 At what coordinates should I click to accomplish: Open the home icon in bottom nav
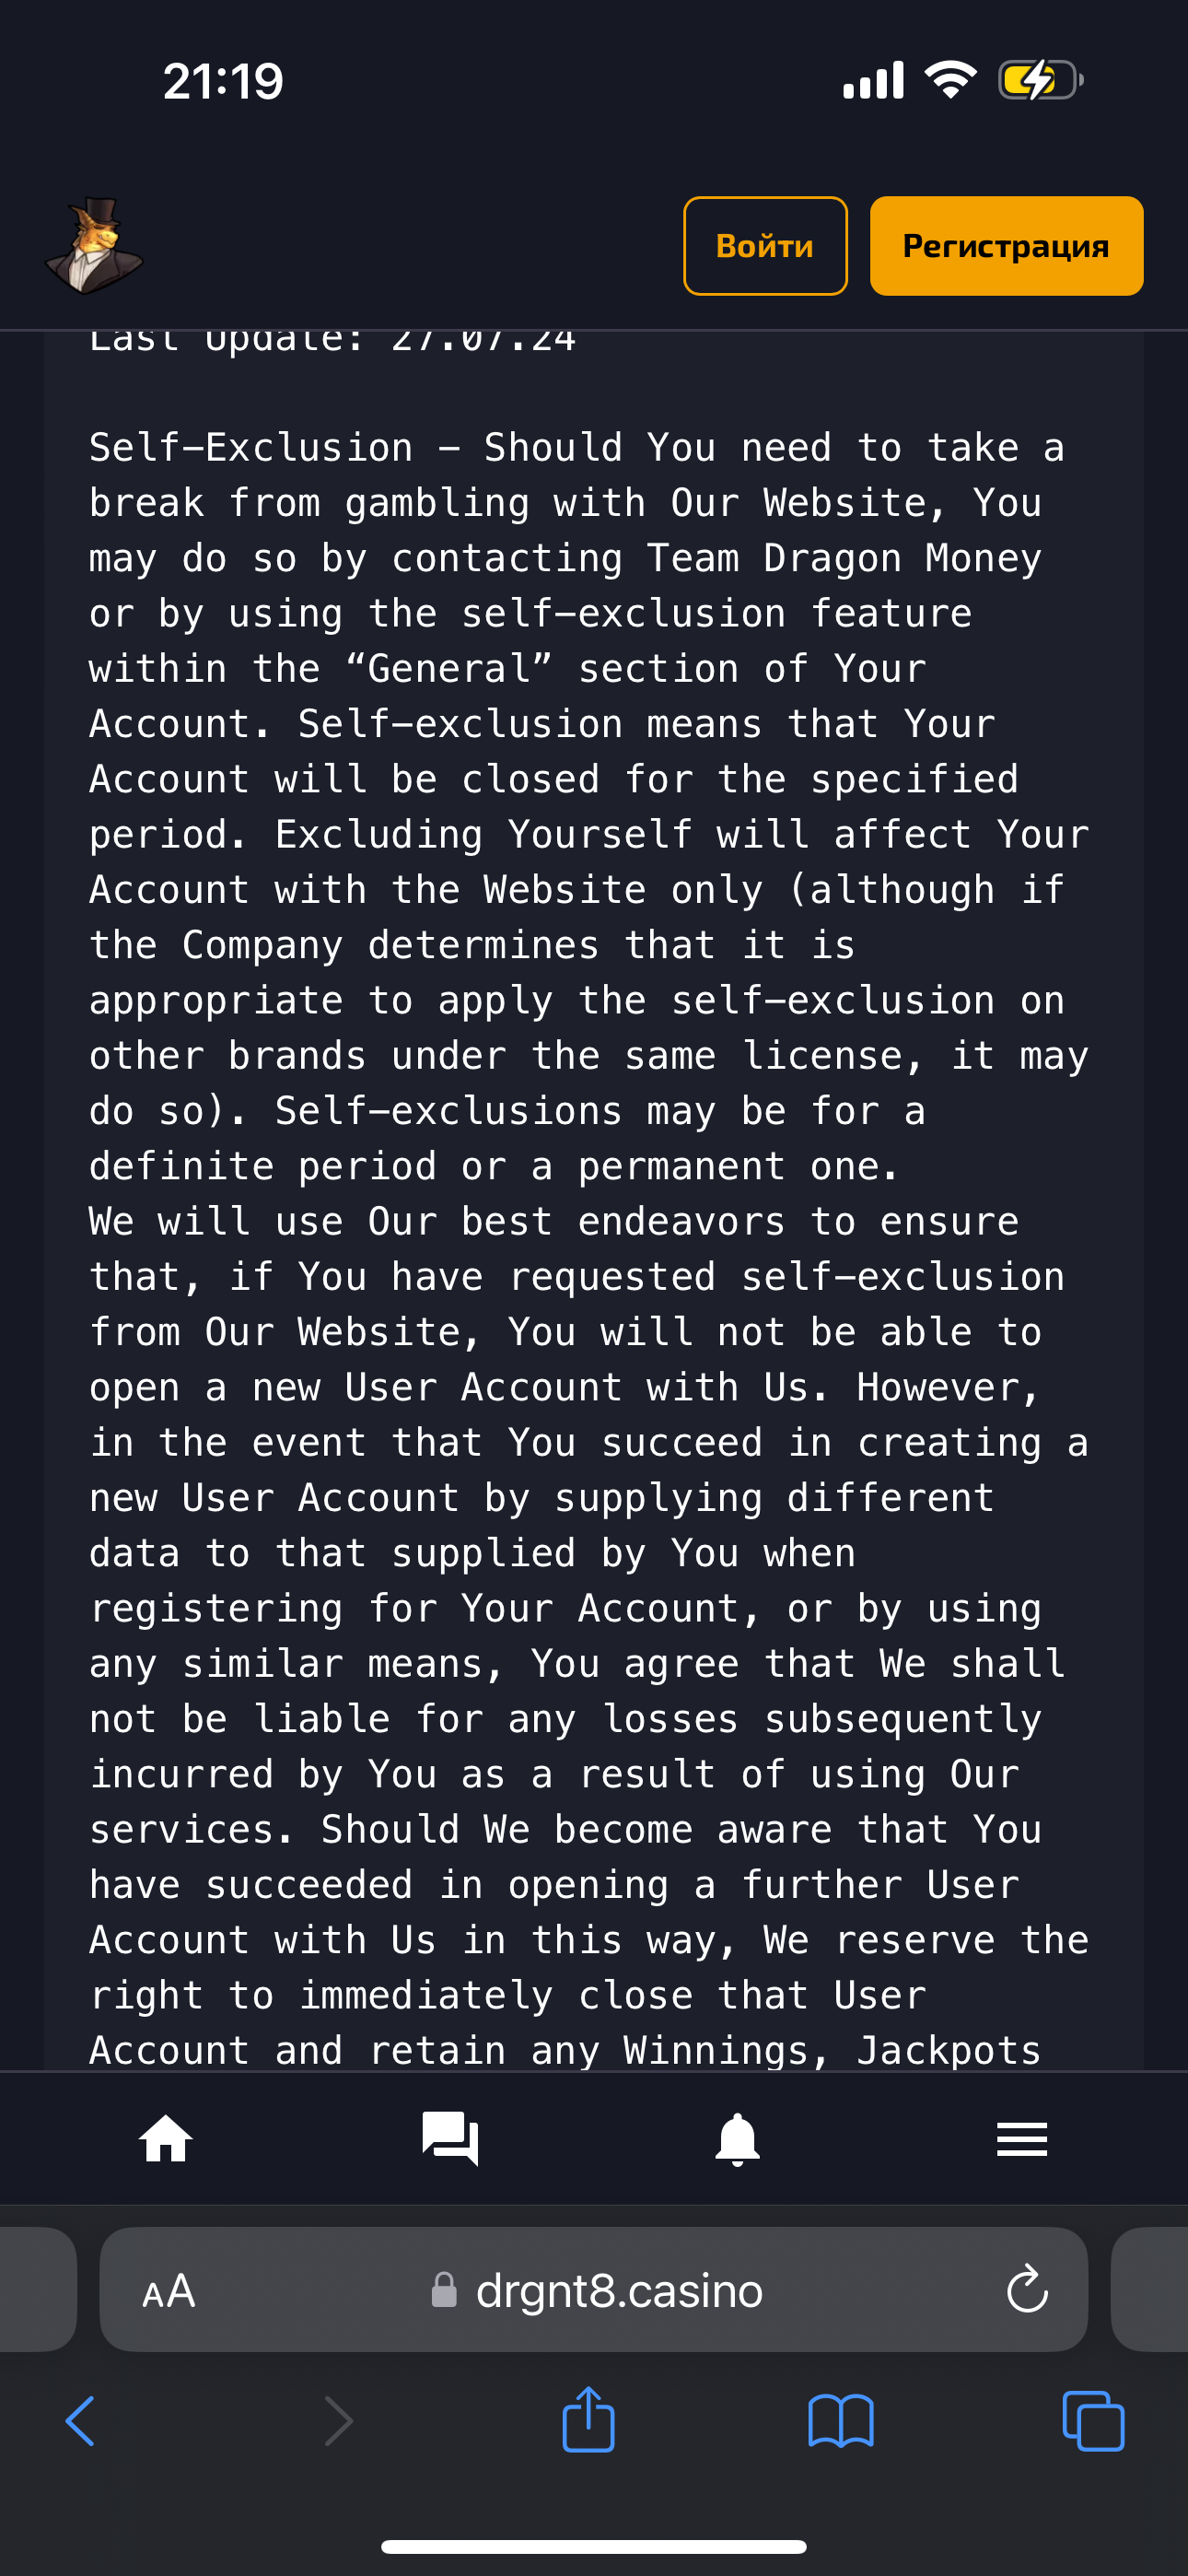click(166, 2139)
